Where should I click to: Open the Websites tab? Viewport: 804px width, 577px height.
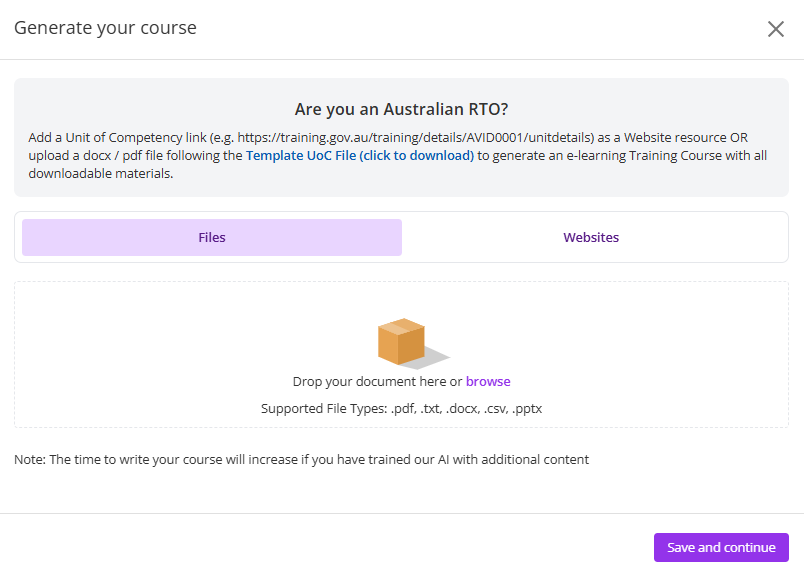(591, 238)
